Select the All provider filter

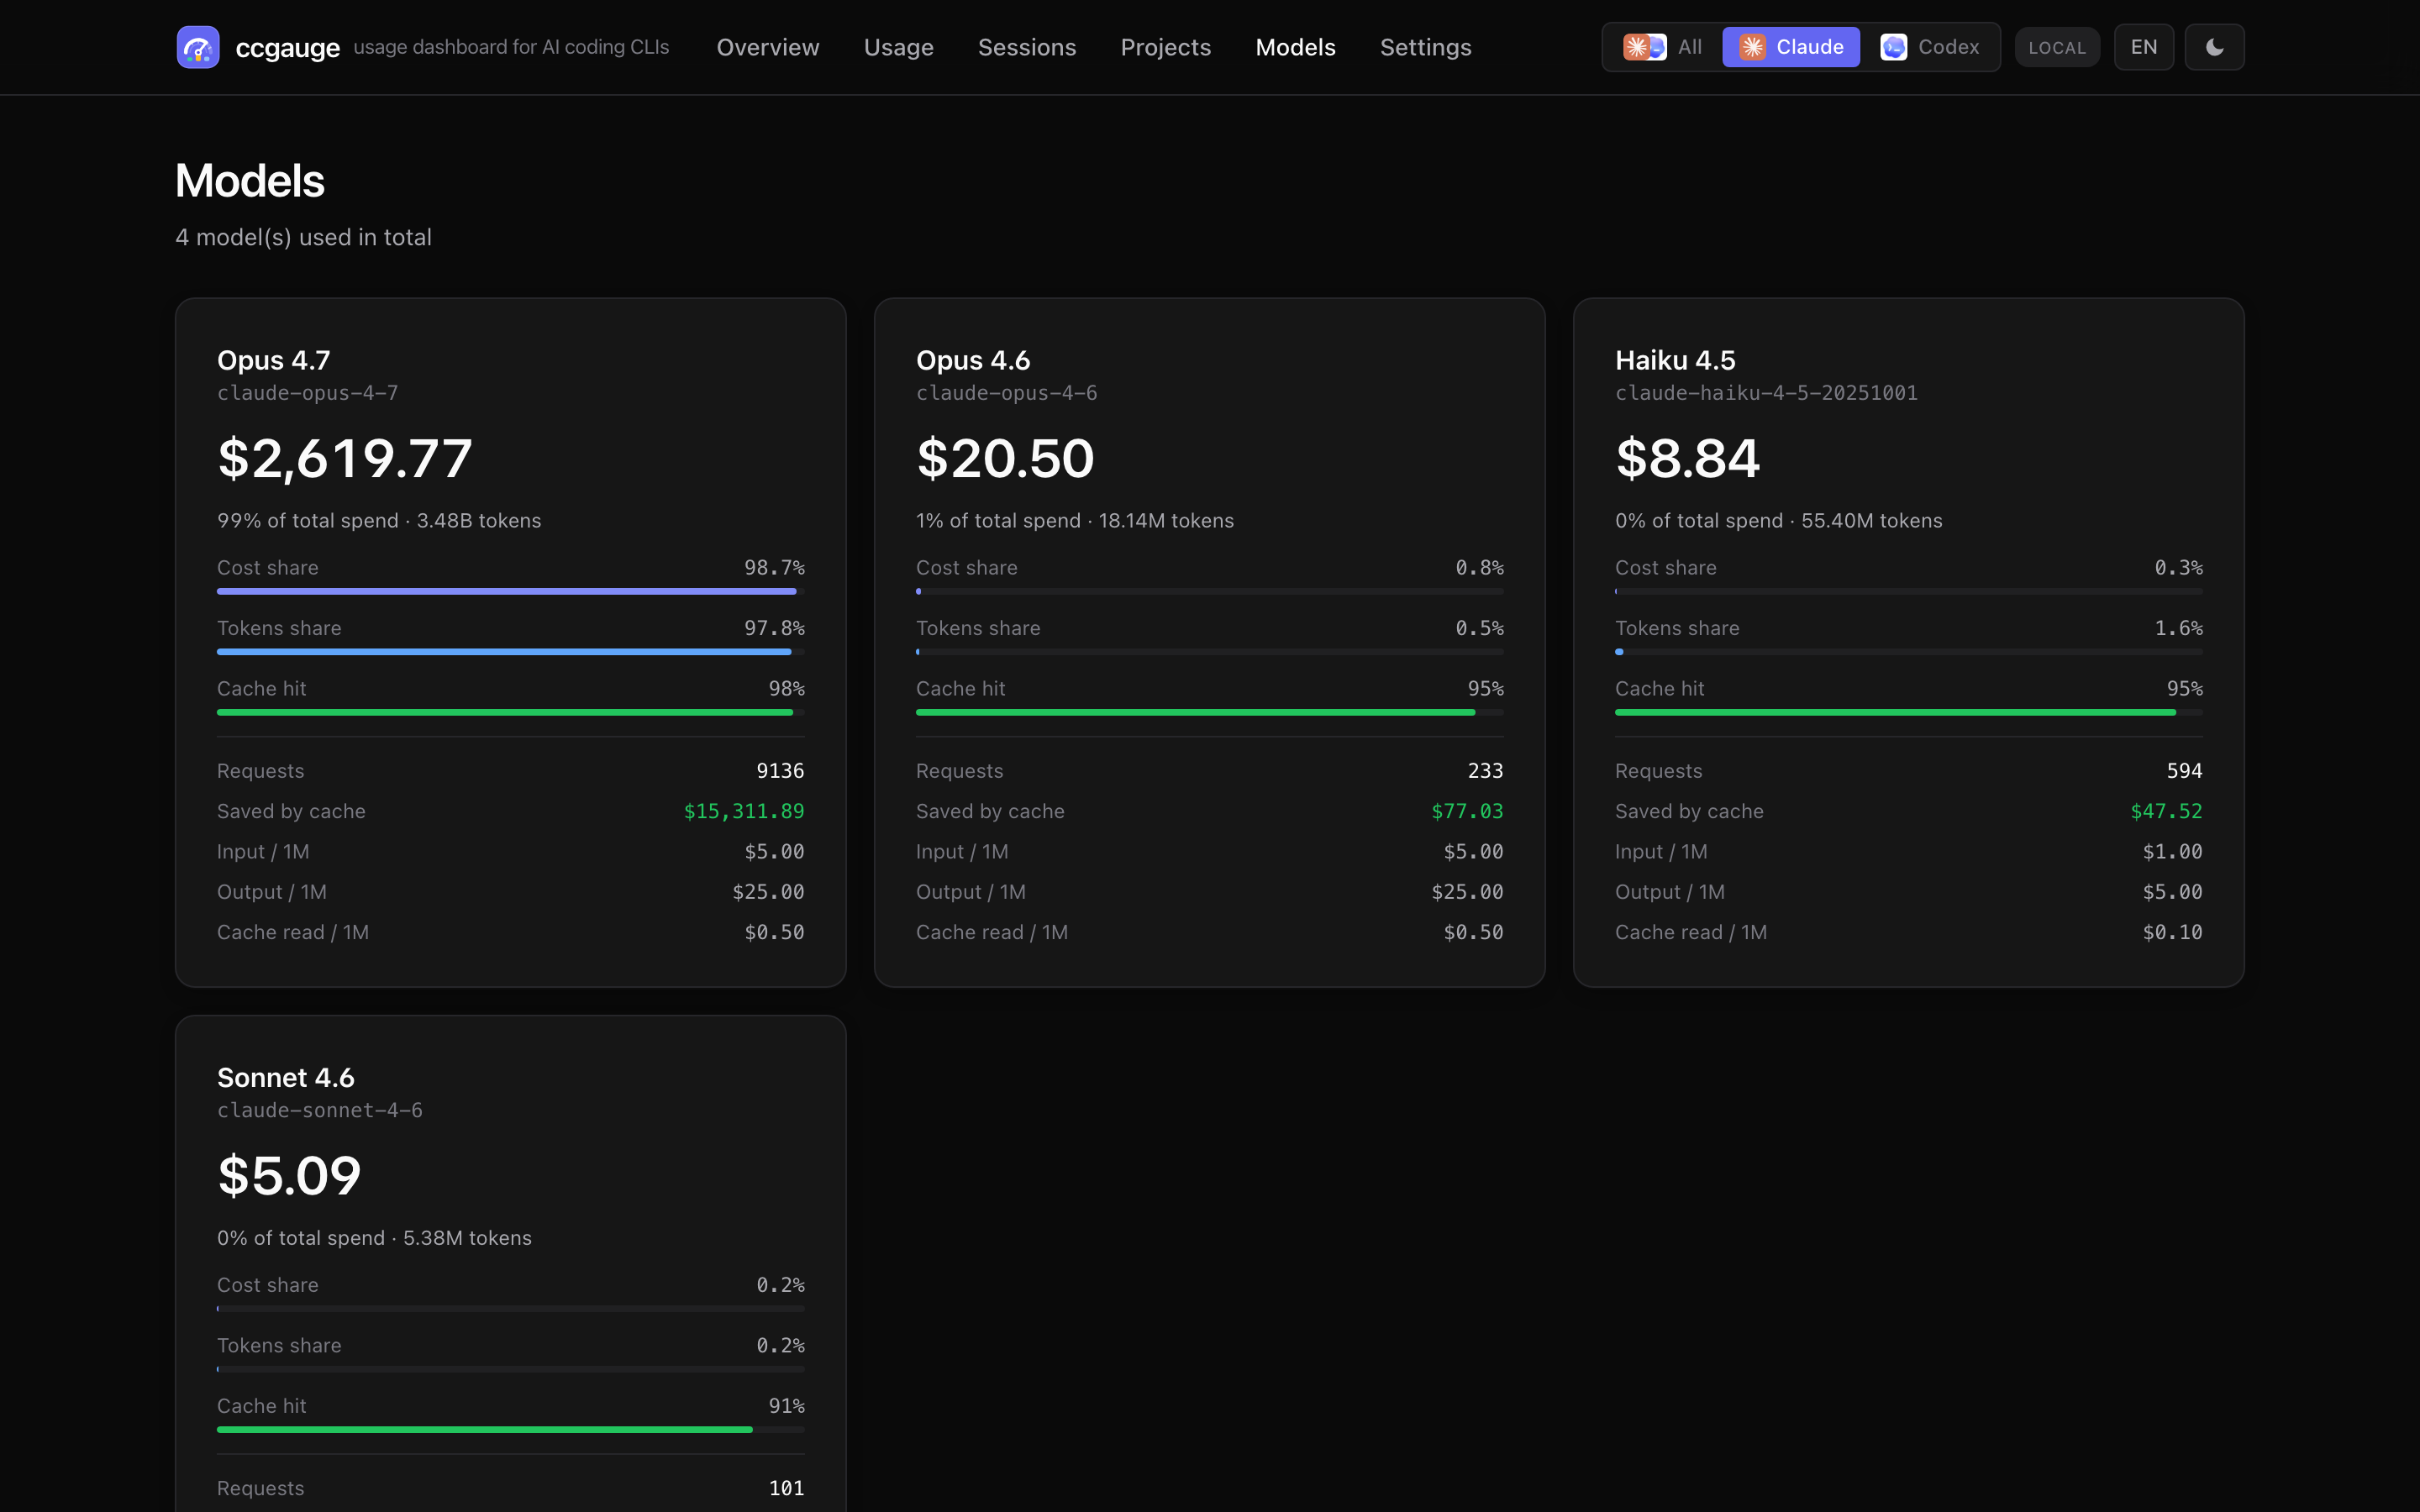click(1662, 47)
